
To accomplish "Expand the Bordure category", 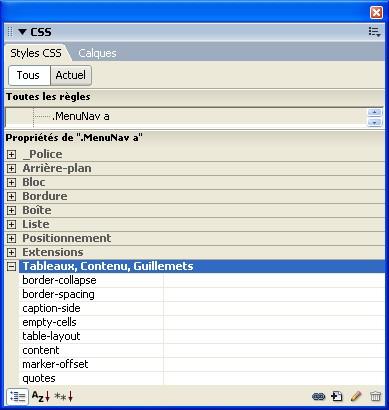I will [11, 196].
